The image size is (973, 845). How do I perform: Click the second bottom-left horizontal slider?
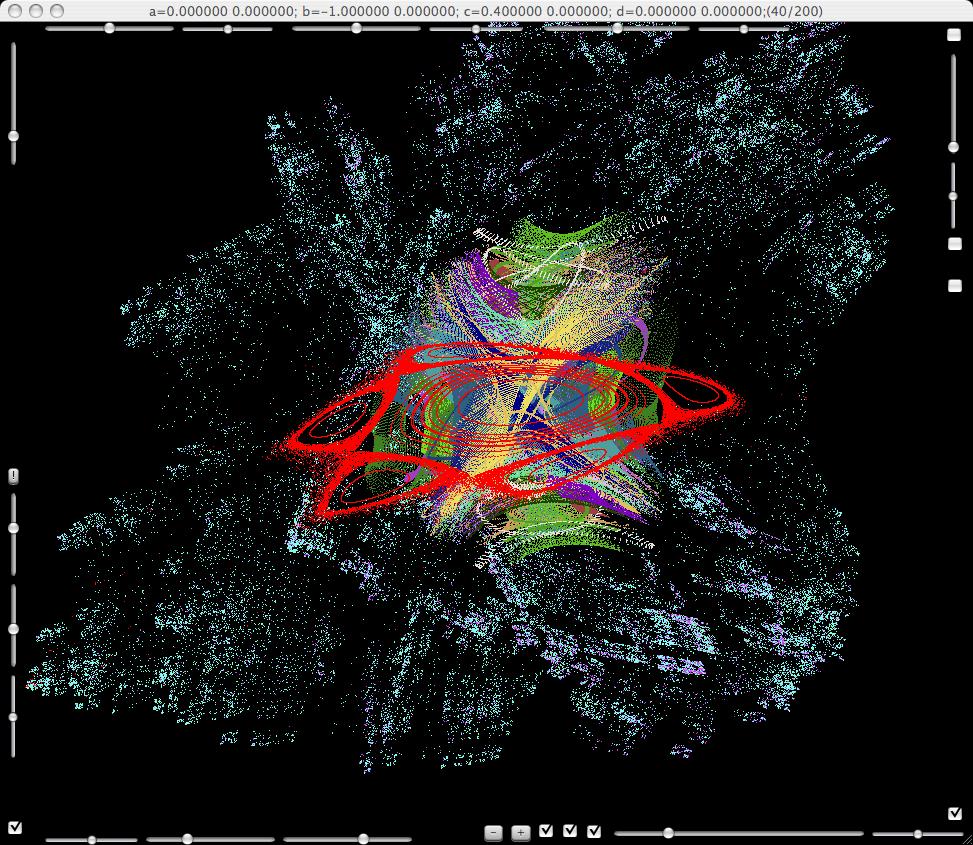[211, 839]
